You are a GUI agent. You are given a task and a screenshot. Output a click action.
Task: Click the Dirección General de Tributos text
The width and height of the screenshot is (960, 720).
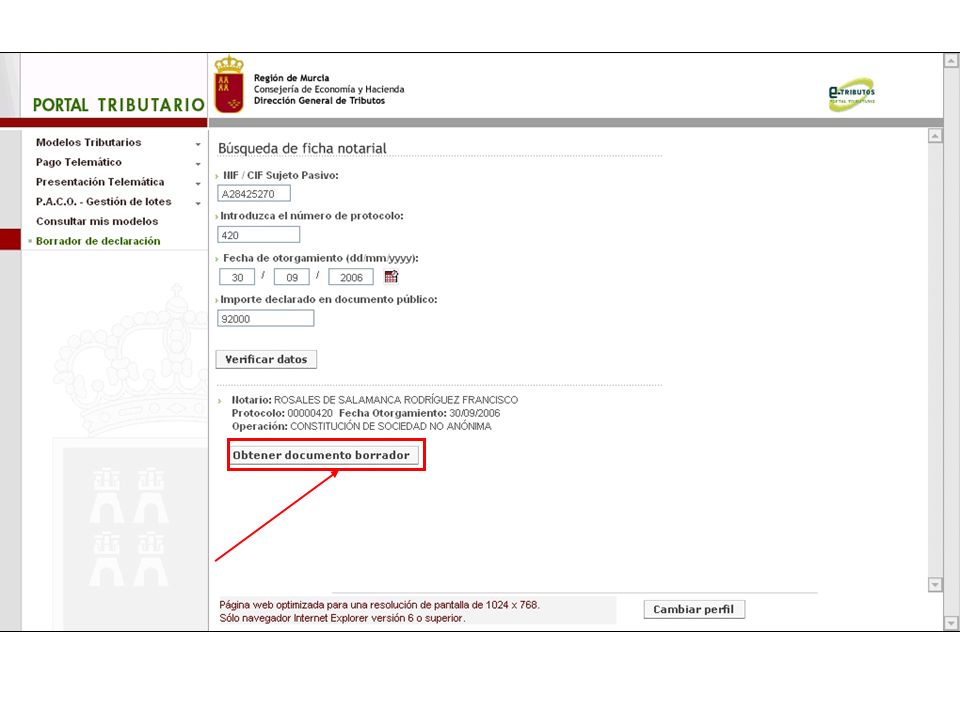pos(320,100)
